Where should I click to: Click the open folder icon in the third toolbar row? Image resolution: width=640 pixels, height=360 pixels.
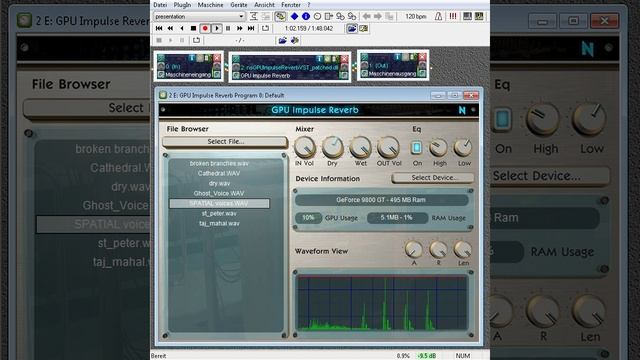click(x=282, y=40)
